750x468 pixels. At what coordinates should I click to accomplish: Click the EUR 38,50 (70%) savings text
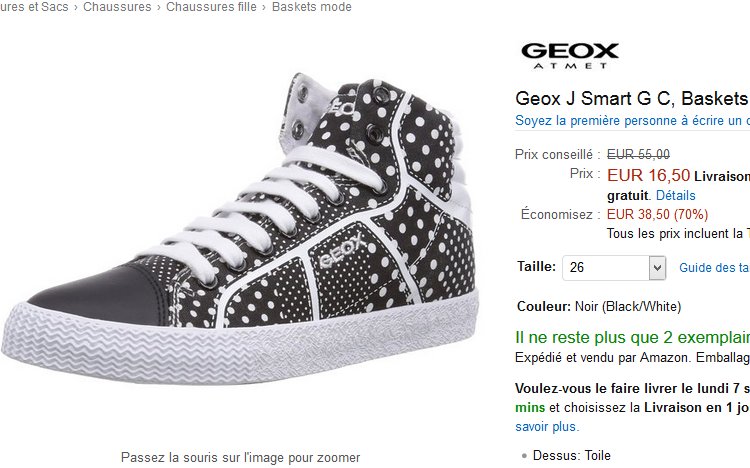tap(657, 214)
